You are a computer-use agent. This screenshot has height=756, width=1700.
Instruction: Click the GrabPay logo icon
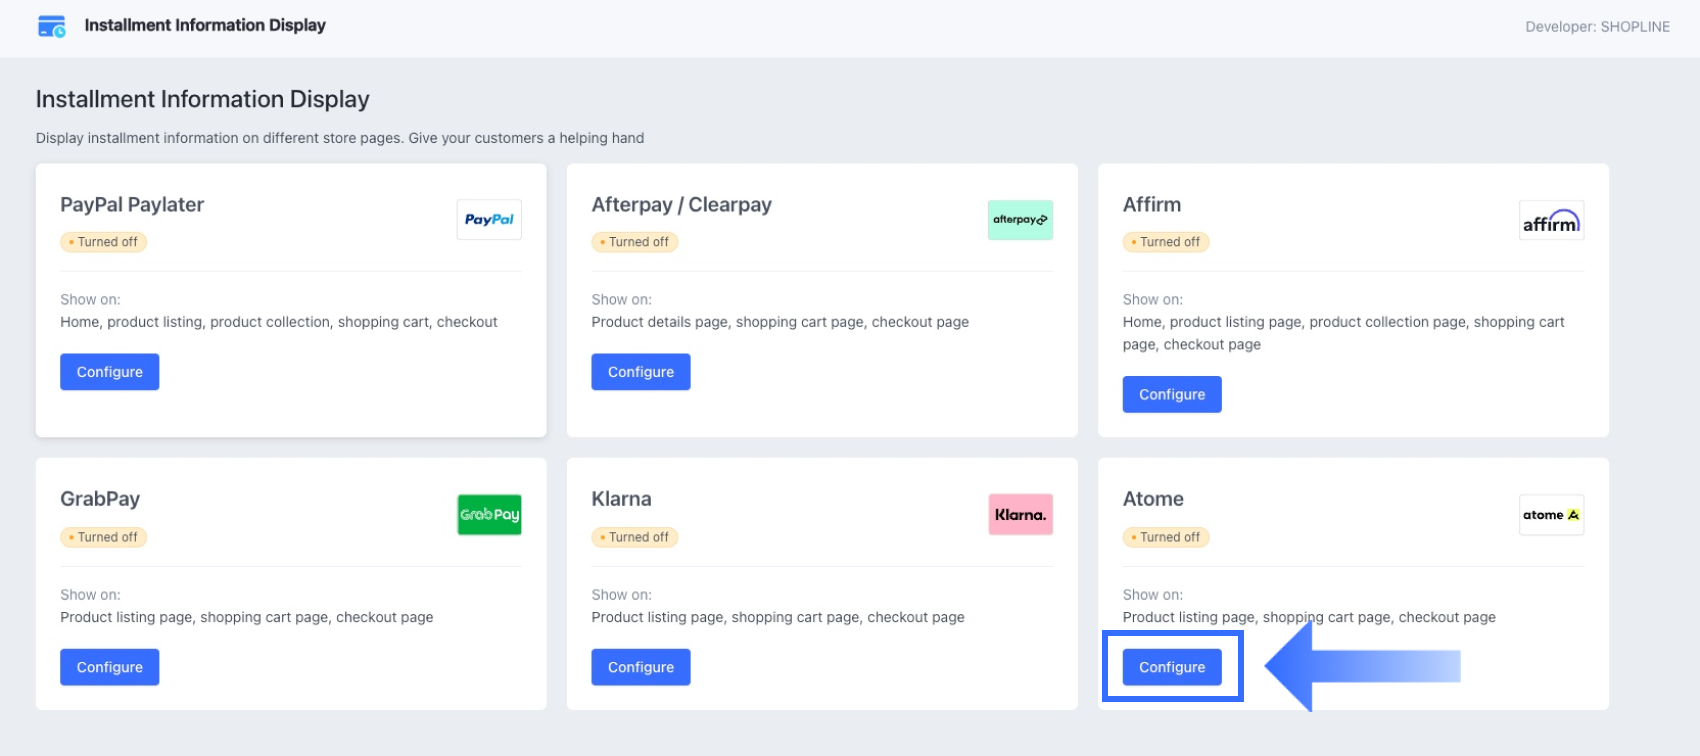click(x=489, y=515)
